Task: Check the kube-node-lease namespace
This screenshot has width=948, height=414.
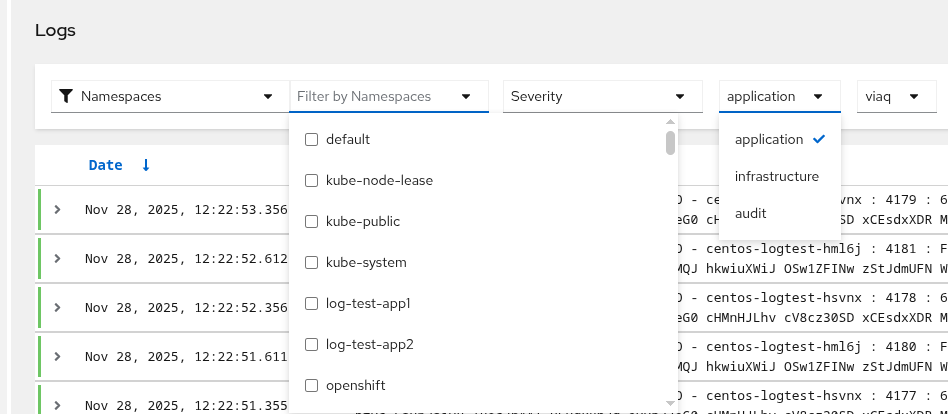Action: [311, 181]
